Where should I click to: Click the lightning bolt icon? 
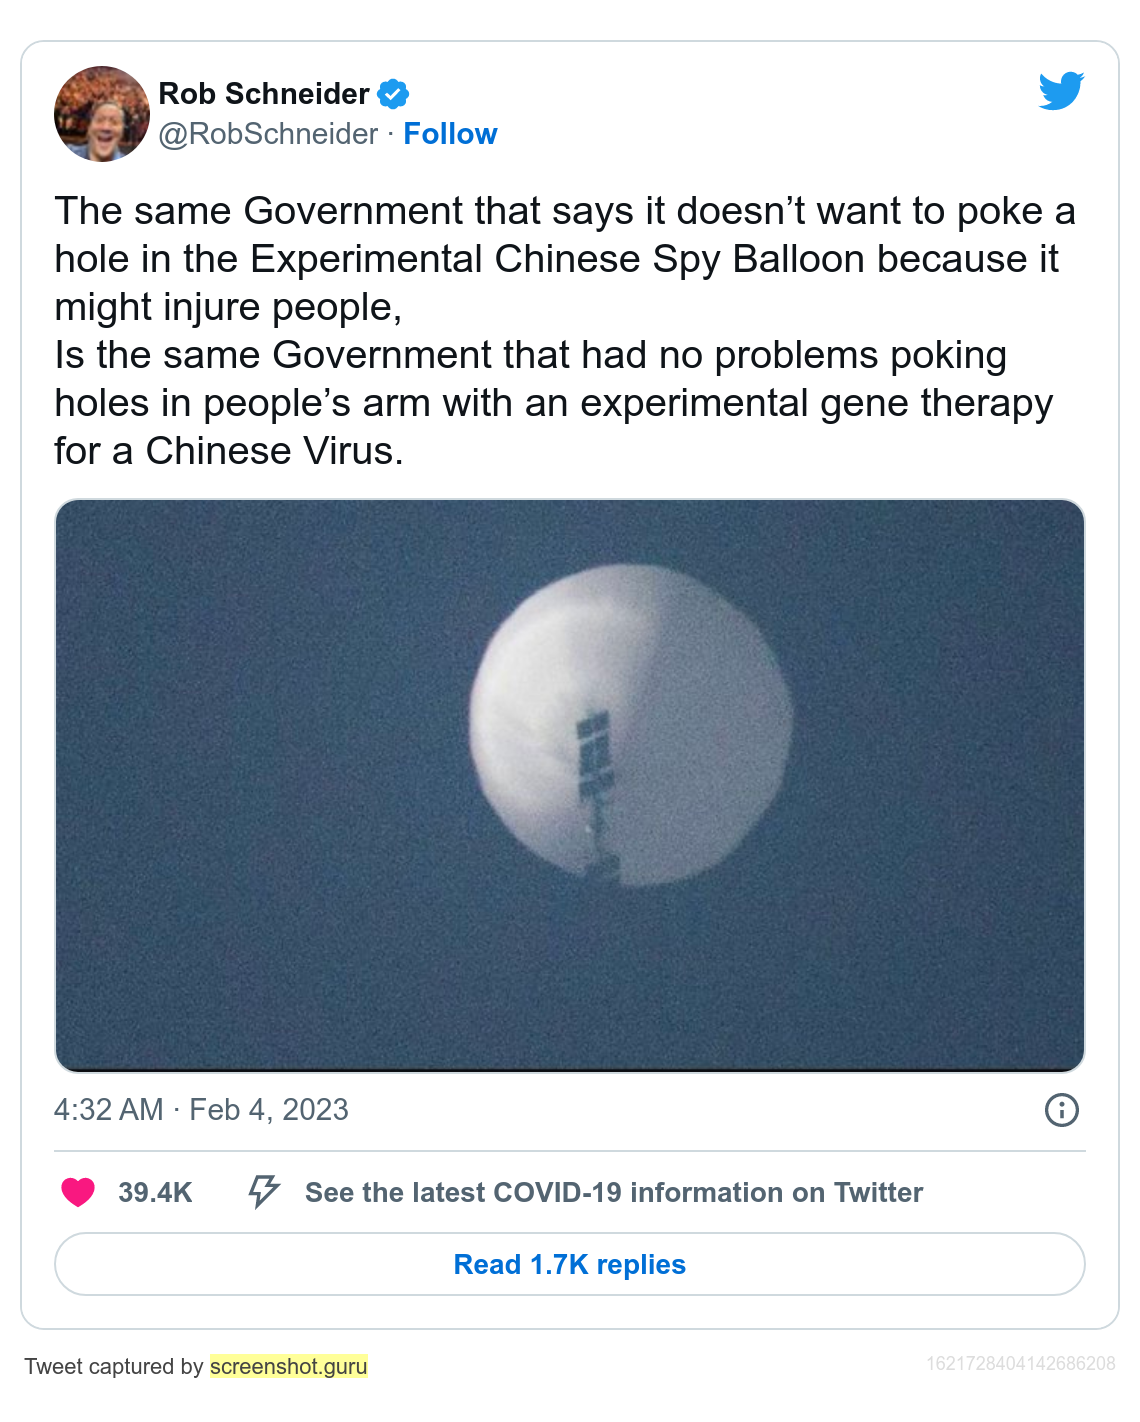pyautogui.click(x=264, y=1192)
